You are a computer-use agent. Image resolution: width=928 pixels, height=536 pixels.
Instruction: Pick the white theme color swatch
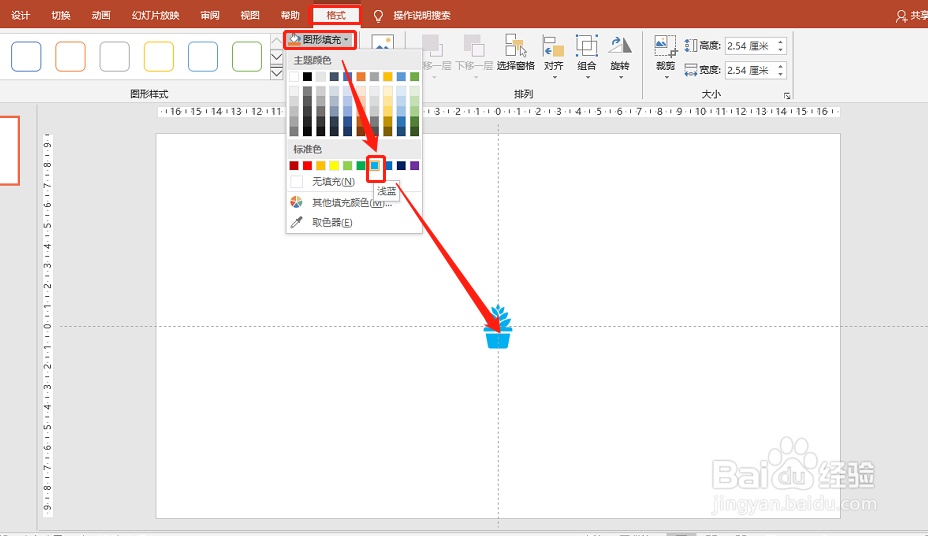pos(294,76)
